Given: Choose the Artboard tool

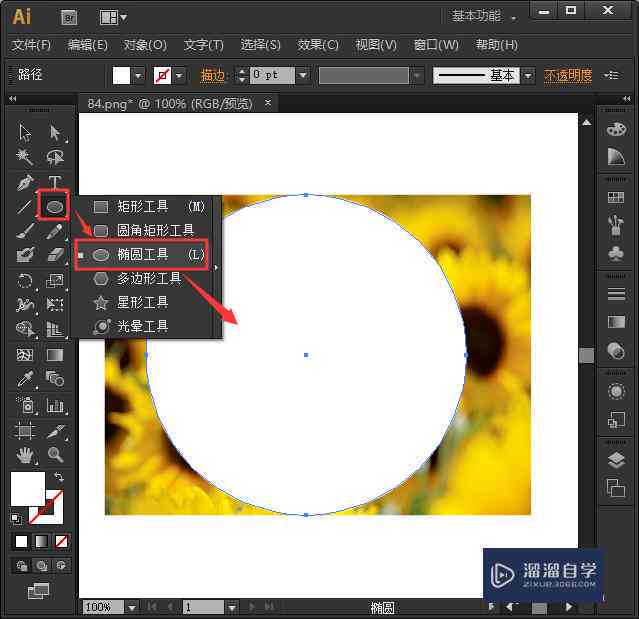Looking at the screenshot, I should (25, 431).
